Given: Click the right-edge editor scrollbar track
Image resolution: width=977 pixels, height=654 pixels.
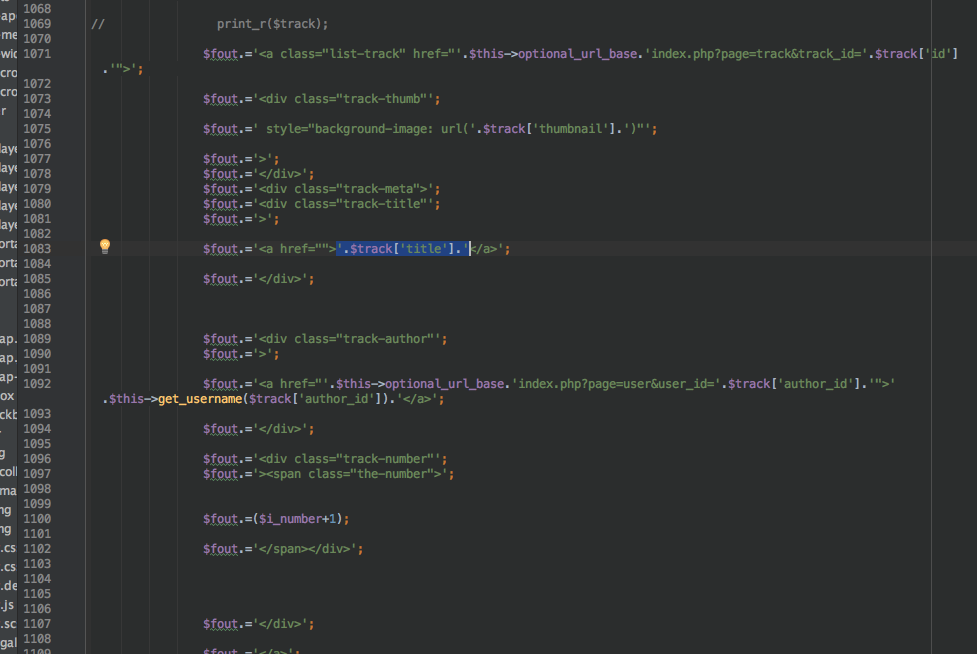Looking at the screenshot, I should pyautogui.click(x=971, y=300).
